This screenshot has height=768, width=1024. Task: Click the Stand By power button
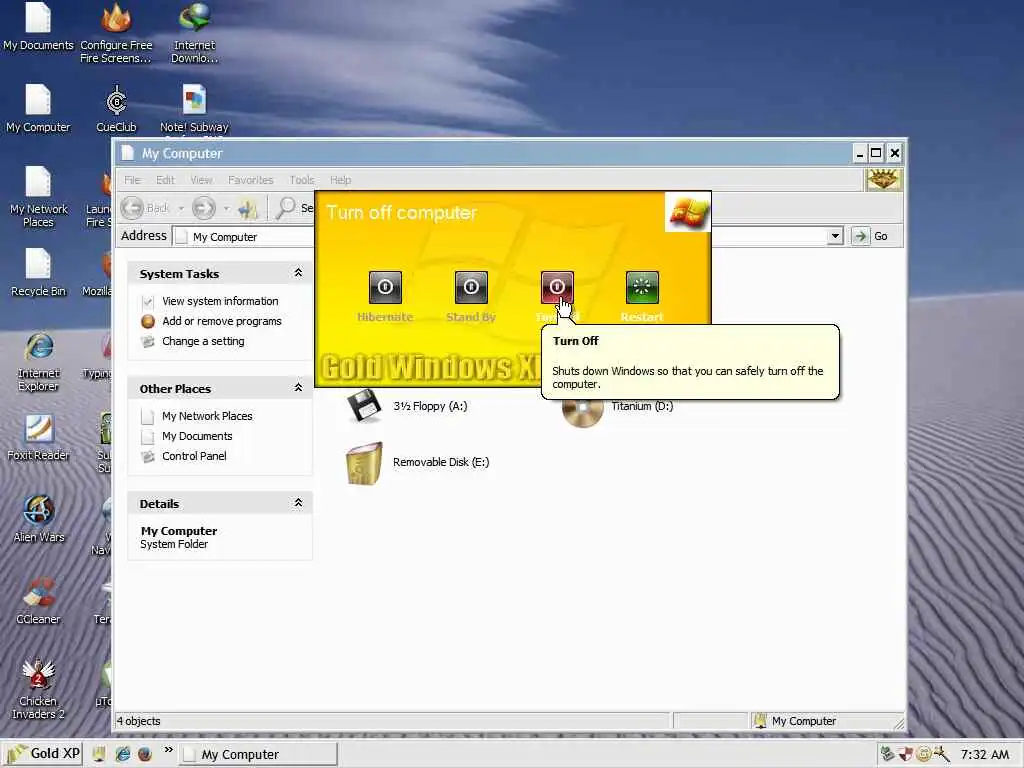[x=471, y=287]
